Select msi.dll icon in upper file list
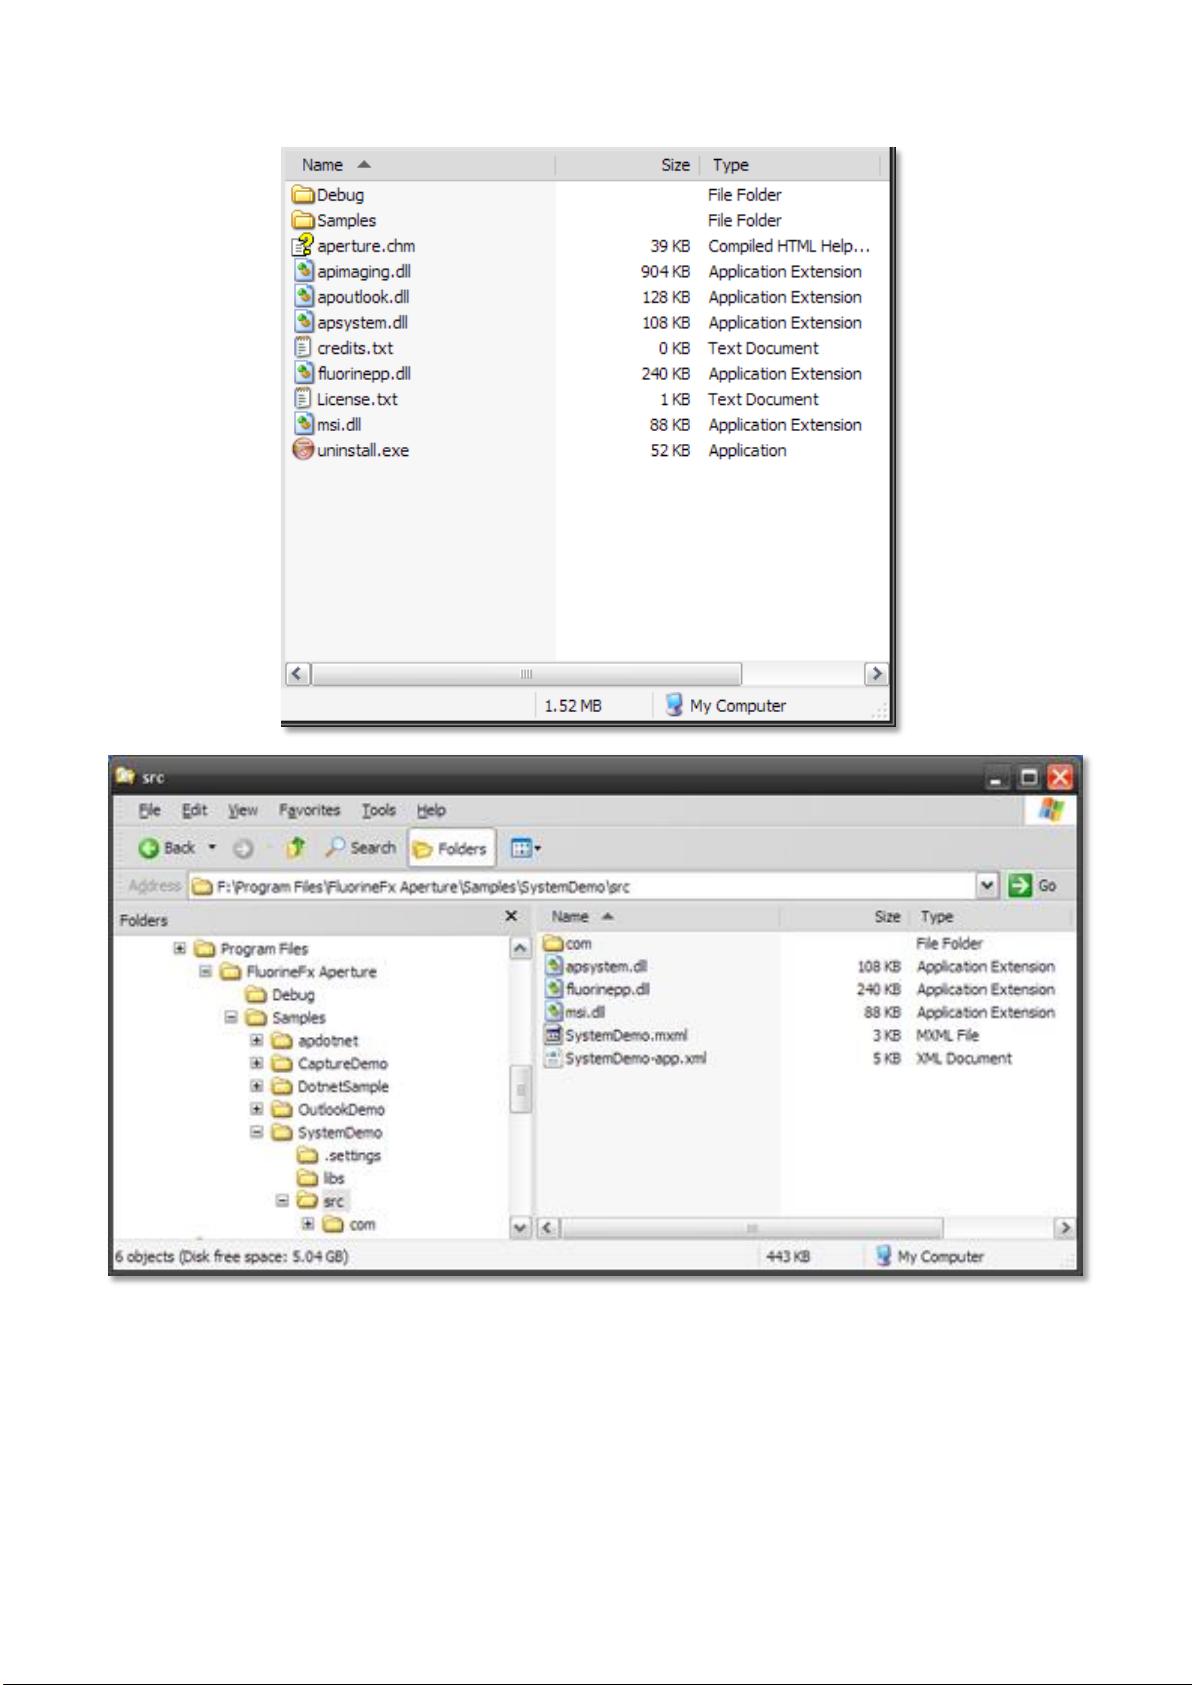Screen dimensions: 1192x1685 tap(305, 424)
